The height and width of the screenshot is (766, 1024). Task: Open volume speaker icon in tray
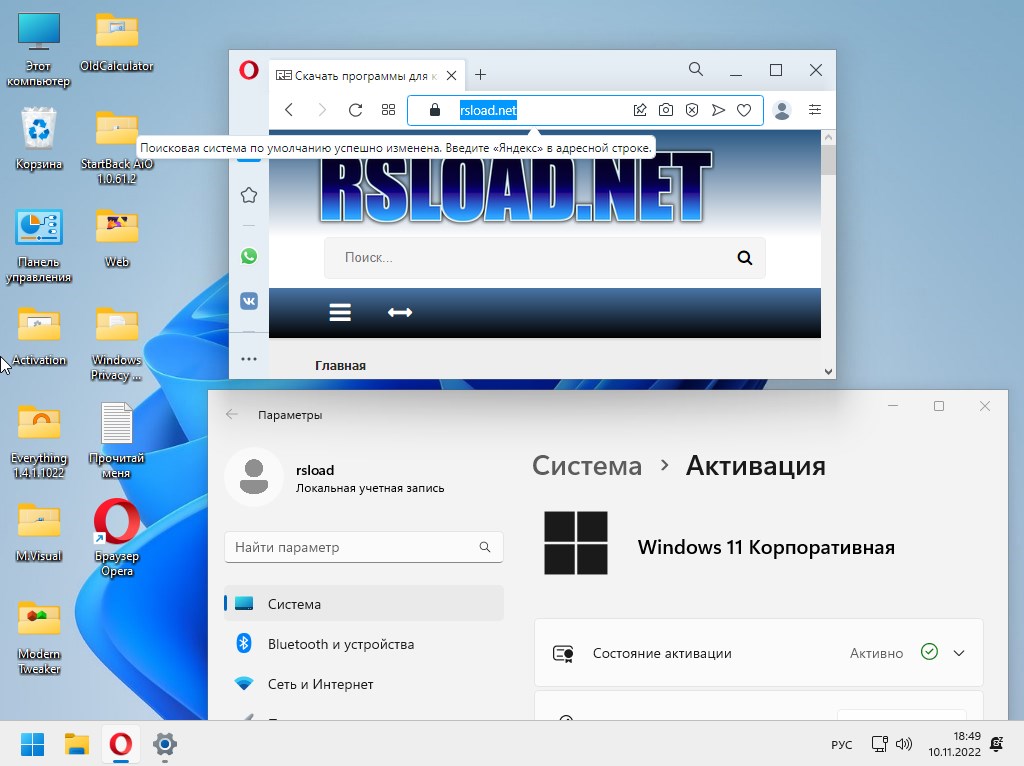coord(904,744)
